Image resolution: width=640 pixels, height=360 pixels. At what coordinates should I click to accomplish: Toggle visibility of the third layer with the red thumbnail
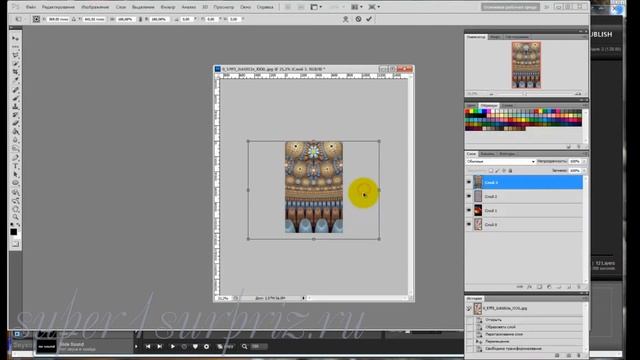pos(469,210)
